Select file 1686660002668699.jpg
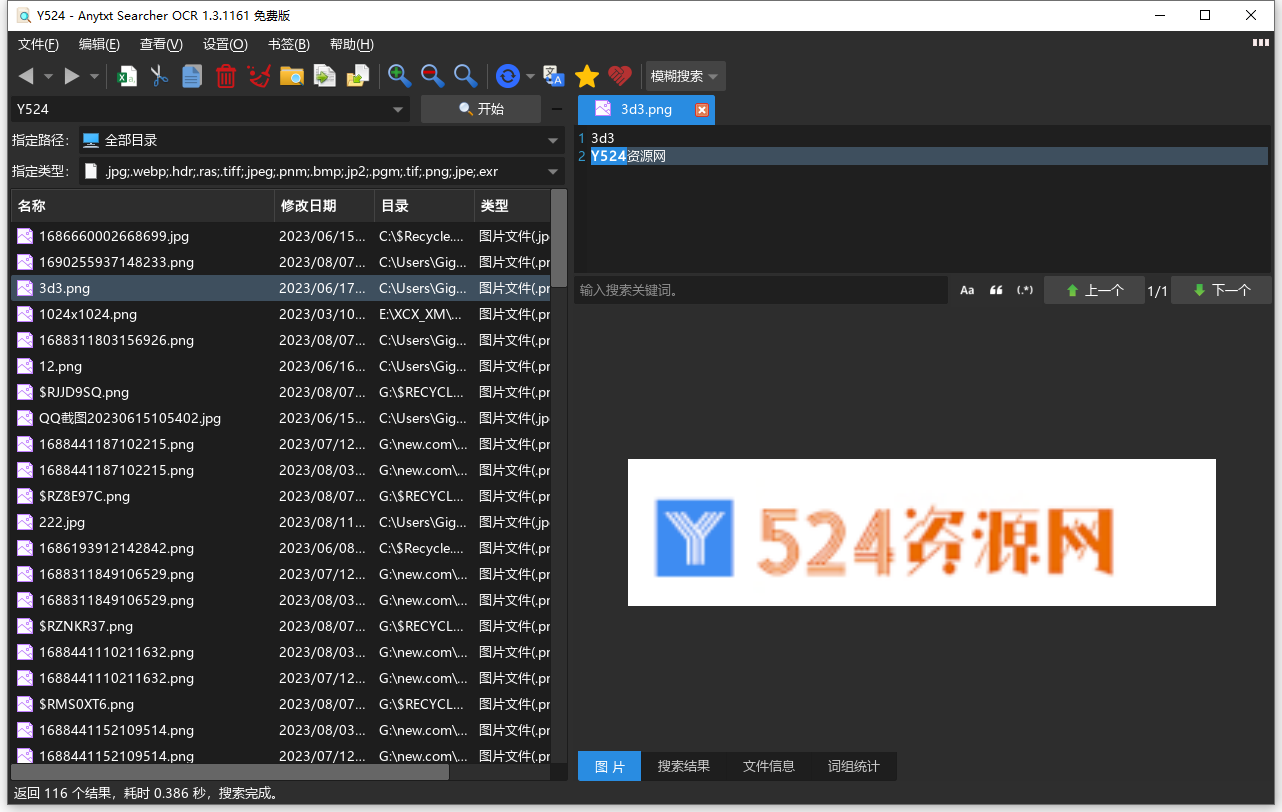The width and height of the screenshot is (1282, 812). tap(280, 236)
